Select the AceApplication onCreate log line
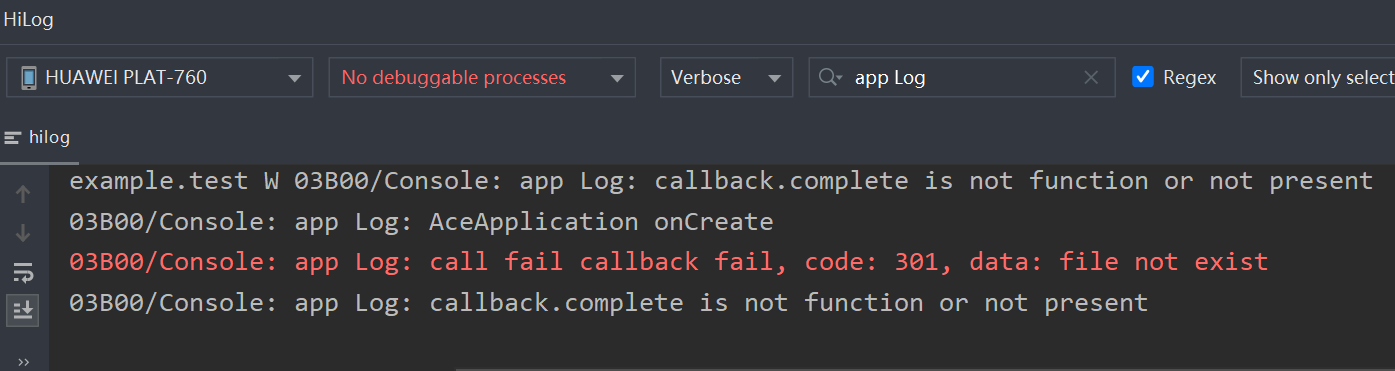The width and height of the screenshot is (1395, 371). (x=421, y=221)
